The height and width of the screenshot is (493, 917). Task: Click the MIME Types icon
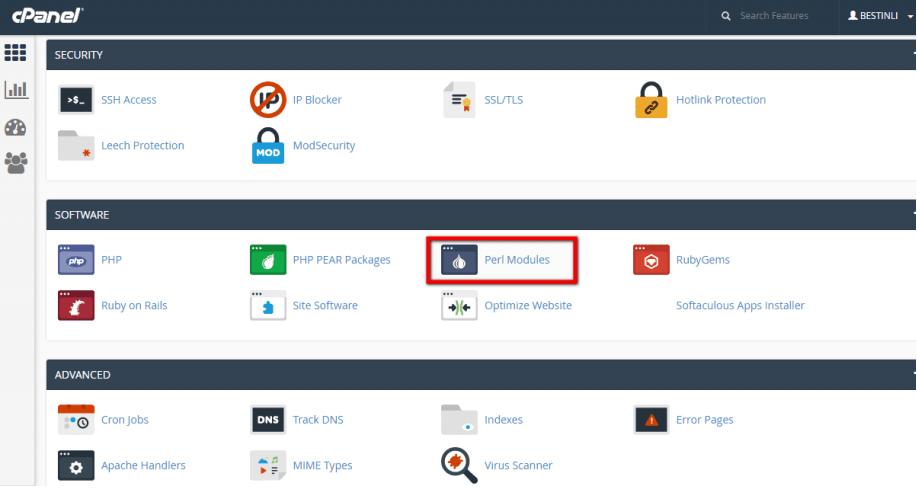268,466
